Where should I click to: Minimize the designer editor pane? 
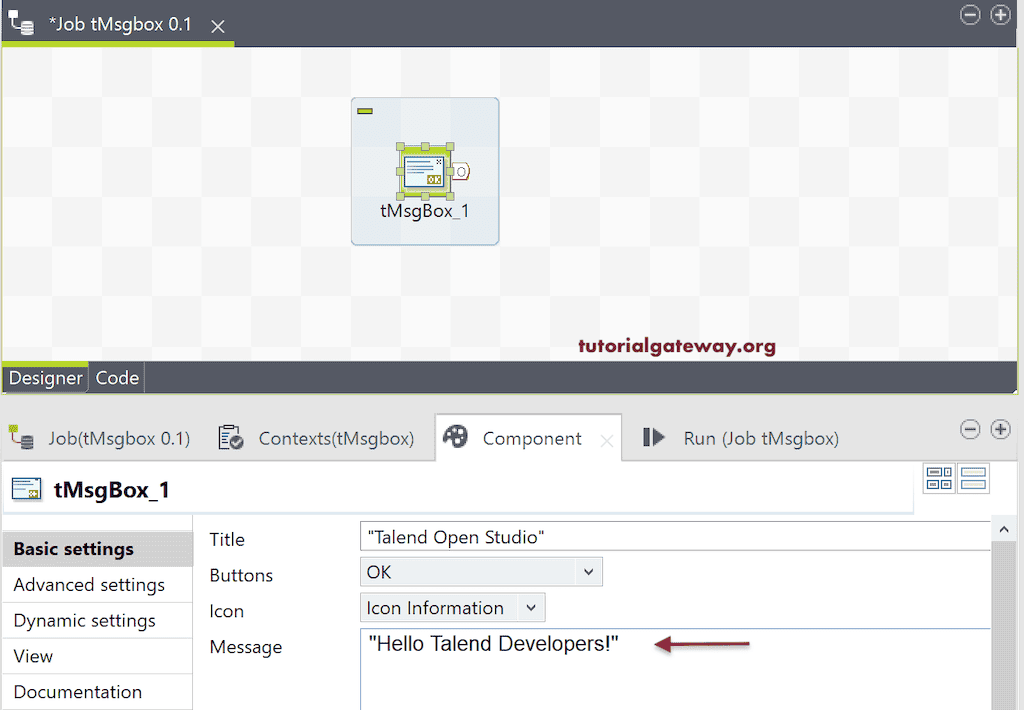pyautogui.click(x=970, y=14)
